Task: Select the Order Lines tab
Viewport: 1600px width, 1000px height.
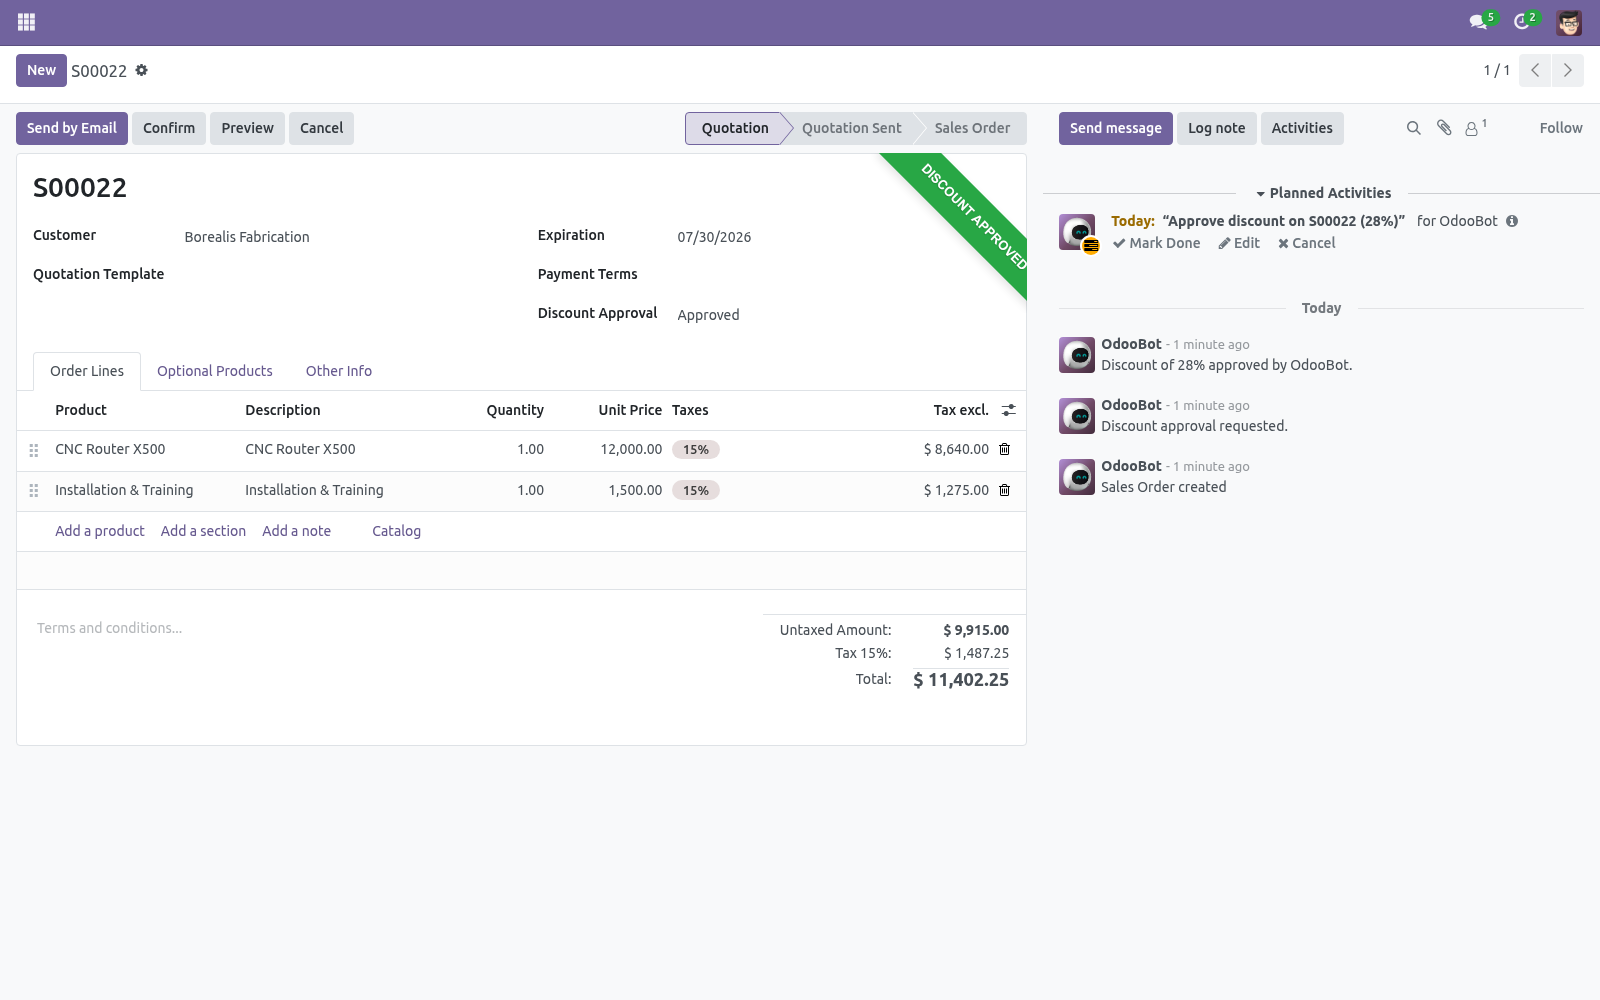Action: point(87,371)
